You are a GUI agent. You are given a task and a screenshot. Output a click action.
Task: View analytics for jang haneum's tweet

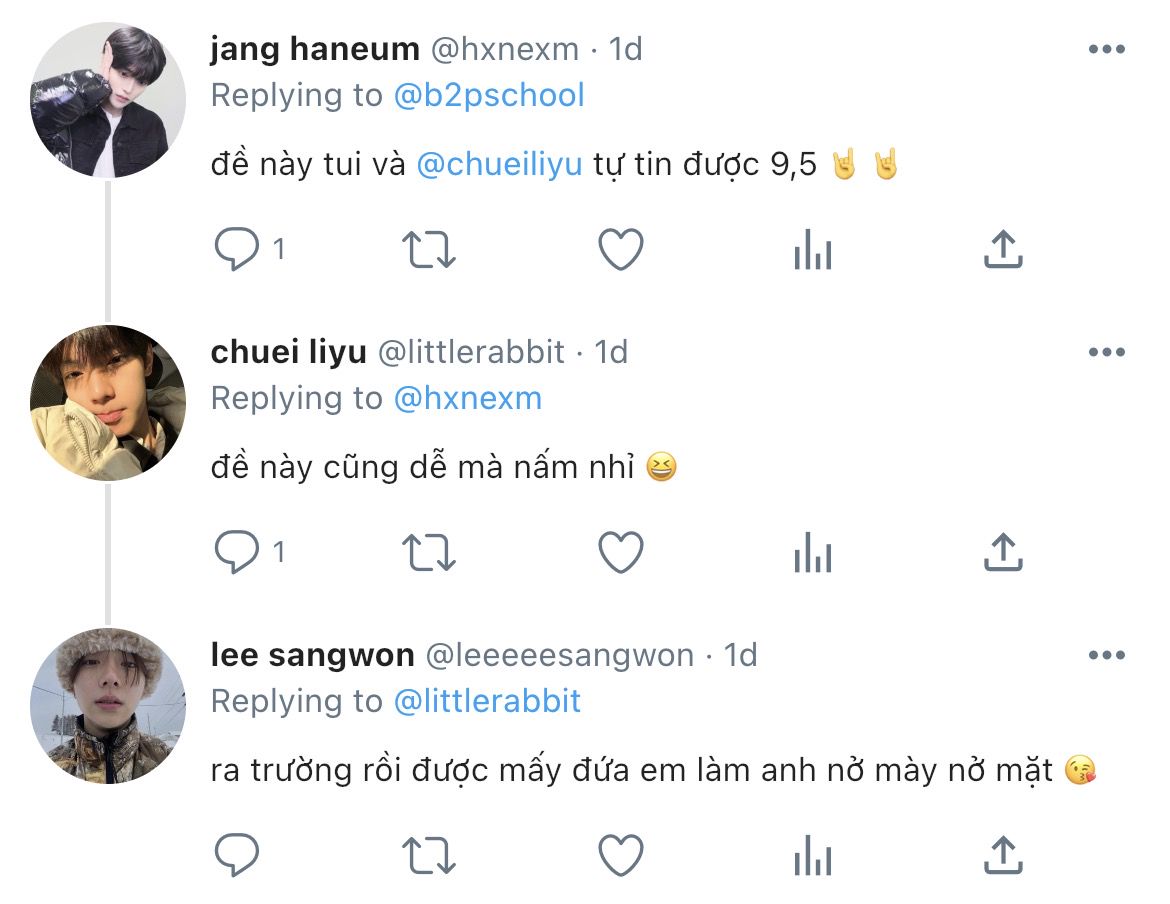click(x=812, y=250)
